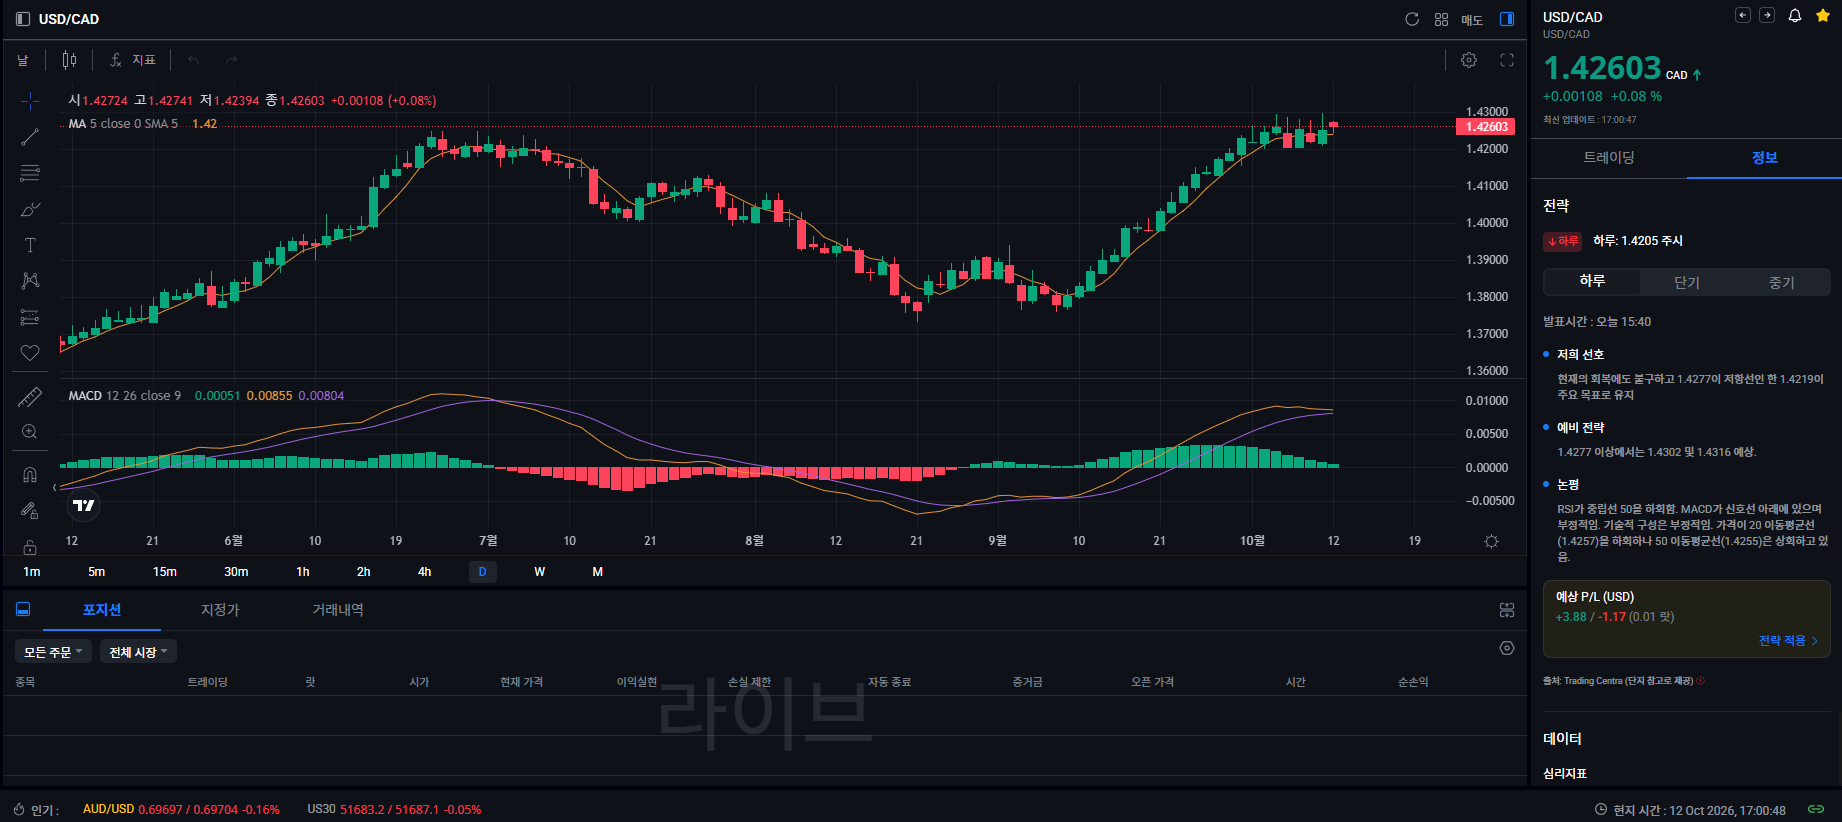Set chart interval to 4h
This screenshot has width=1842, height=822.
pyautogui.click(x=425, y=572)
